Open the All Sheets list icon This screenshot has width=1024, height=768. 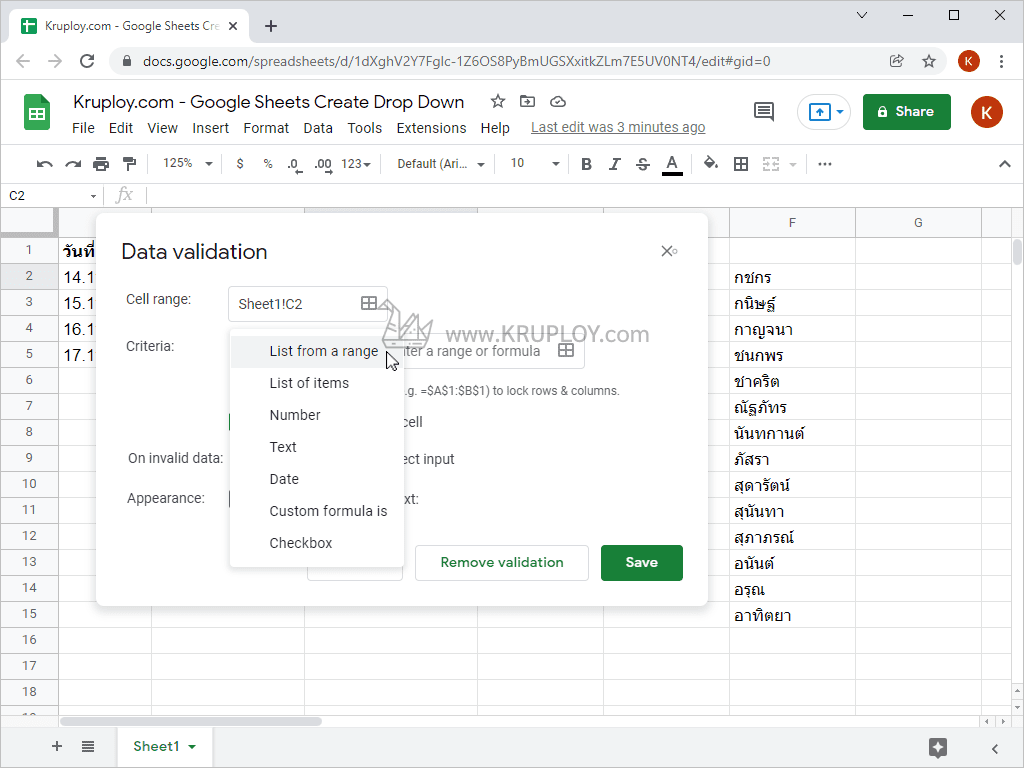pos(88,746)
